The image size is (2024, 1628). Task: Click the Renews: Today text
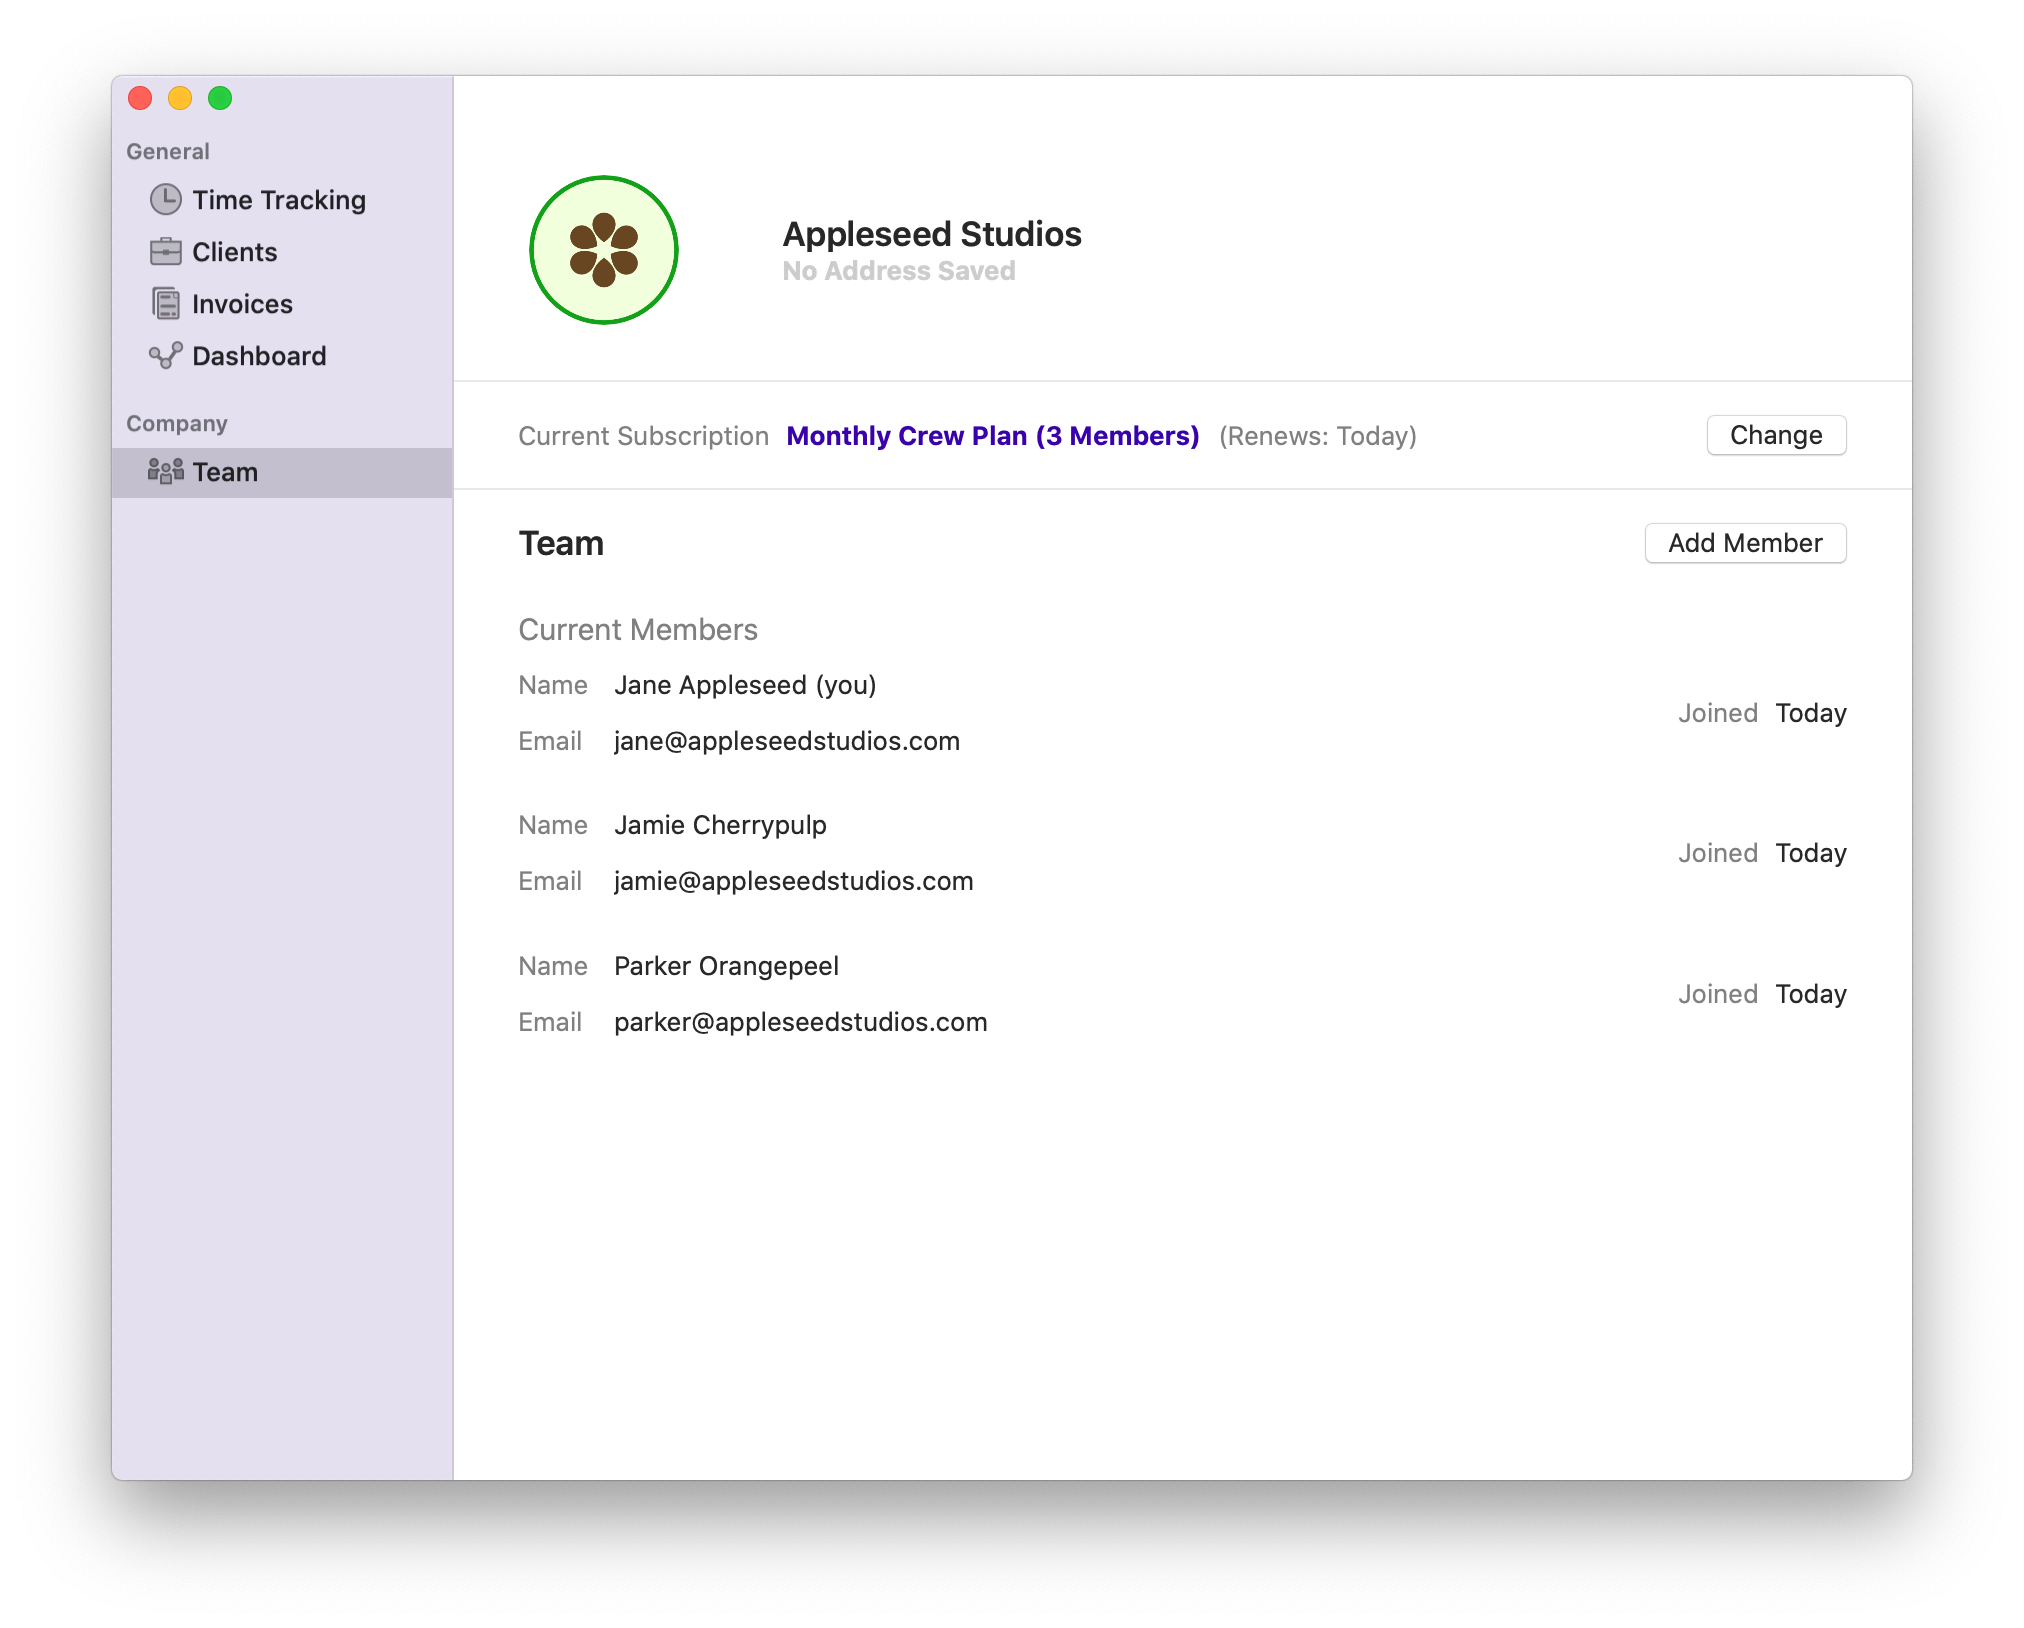[x=1317, y=436]
